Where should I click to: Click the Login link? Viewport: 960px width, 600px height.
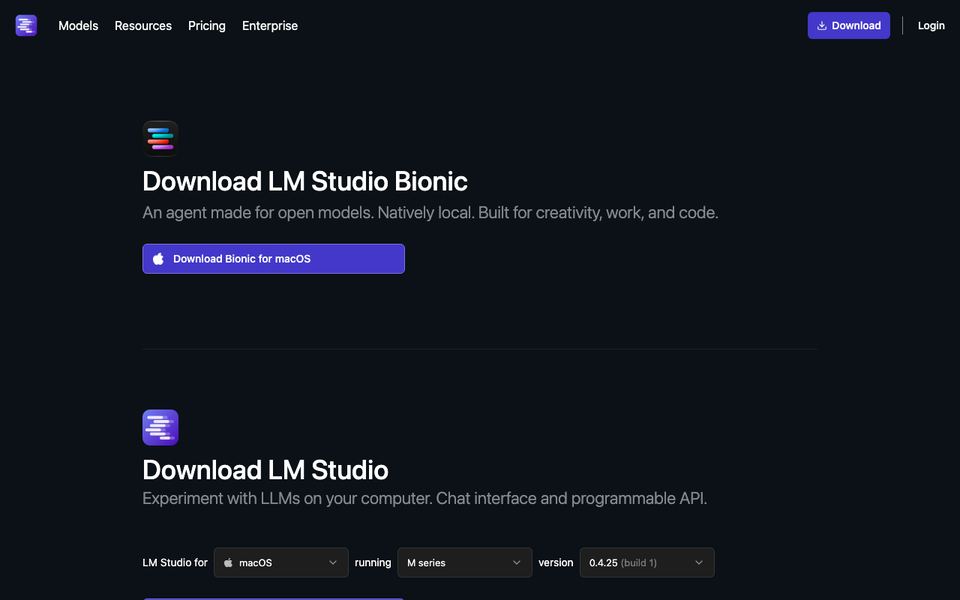pyautogui.click(x=931, y=26)
